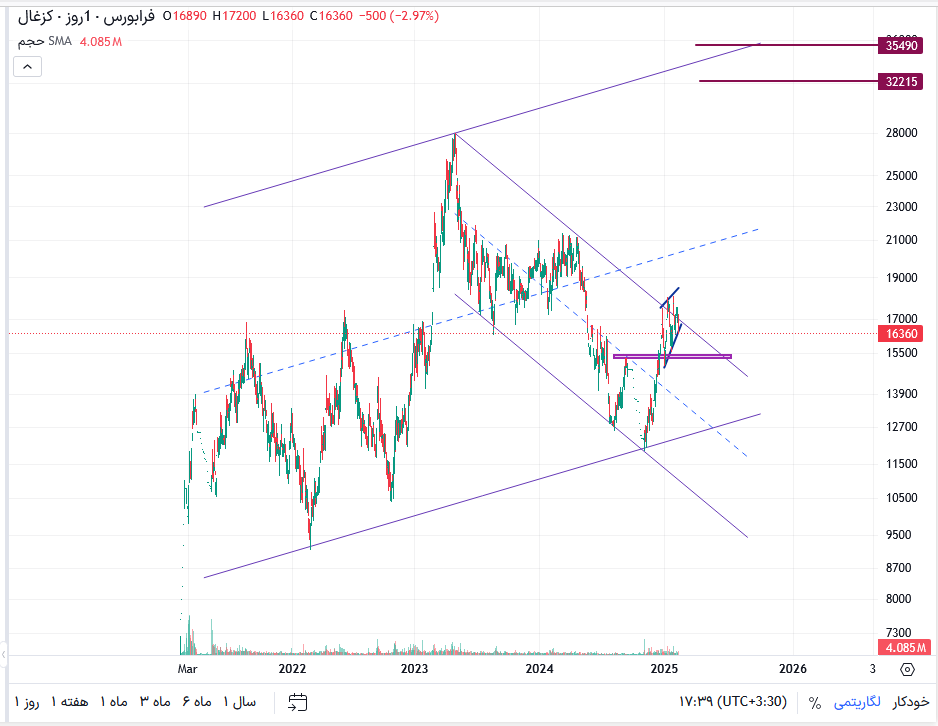Click the red 16360 current price label
Screen dimensions: 938x726
pos(901,334)
